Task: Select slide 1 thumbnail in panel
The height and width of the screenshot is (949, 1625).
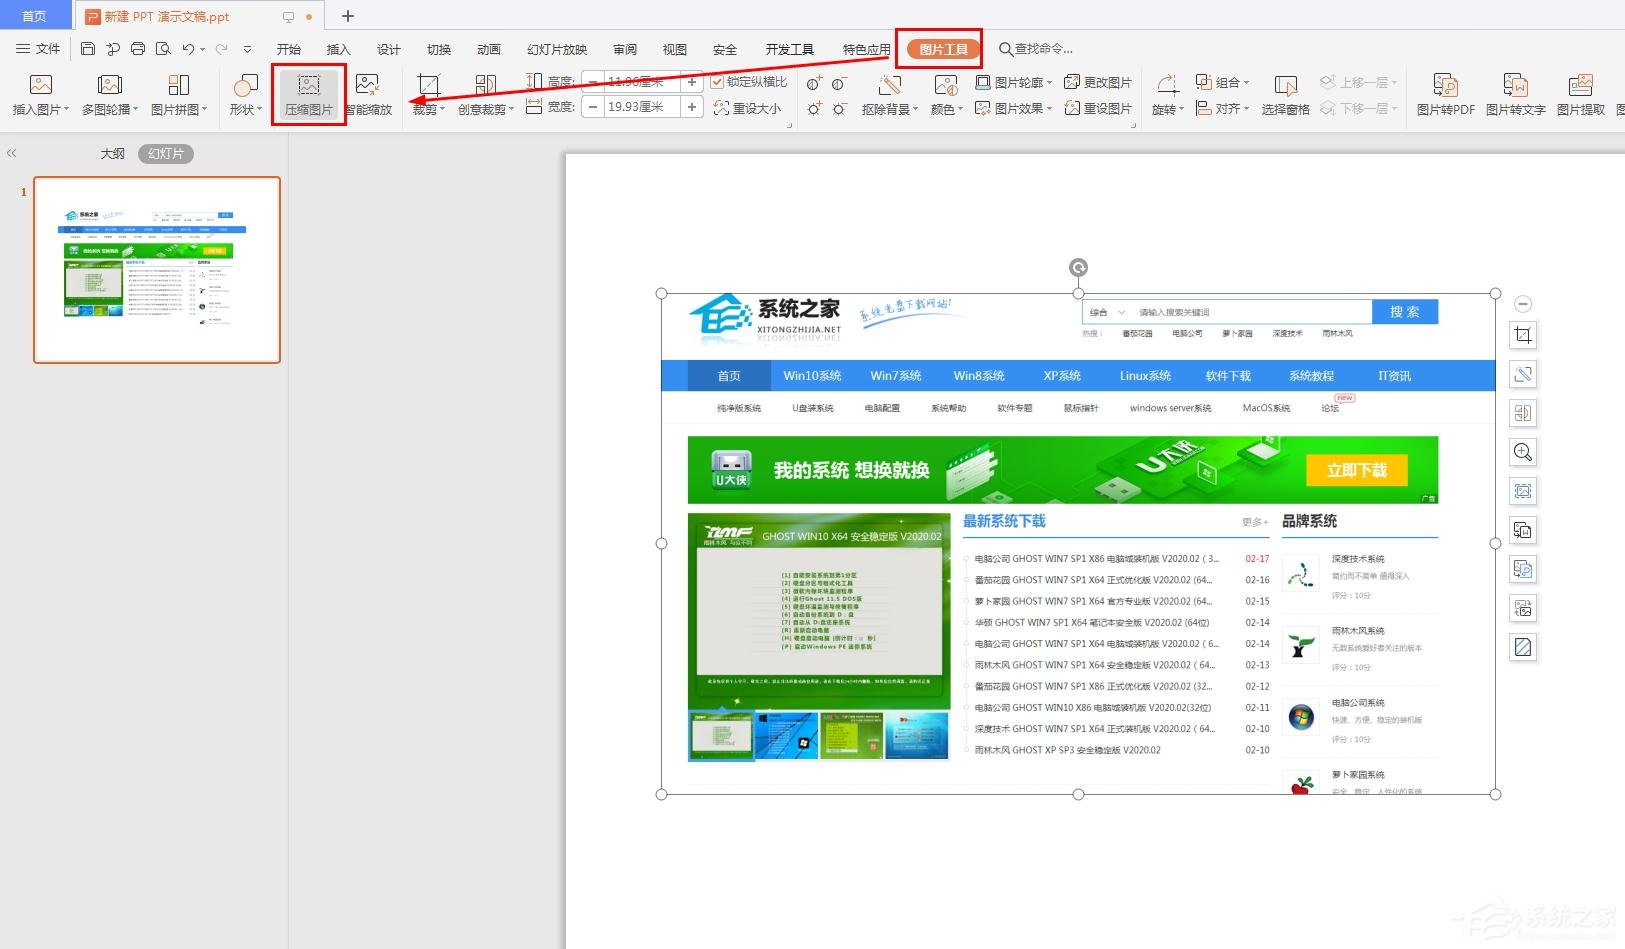Action: tap(157, 270)
